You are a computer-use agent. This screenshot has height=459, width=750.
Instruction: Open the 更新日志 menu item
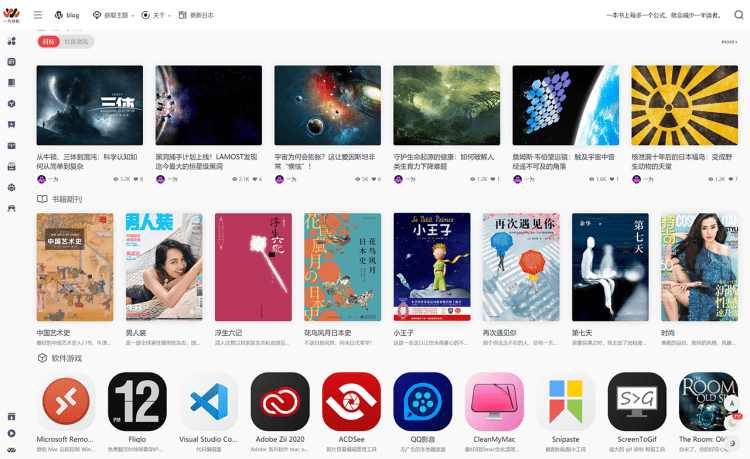point(196,15)
